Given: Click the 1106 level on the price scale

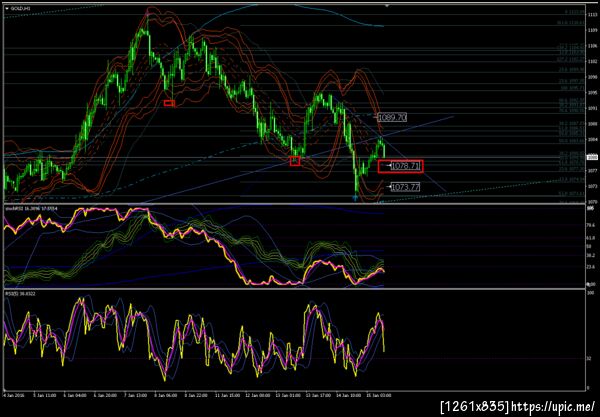Looking at the screenshot, I should (x=592, y=46).
